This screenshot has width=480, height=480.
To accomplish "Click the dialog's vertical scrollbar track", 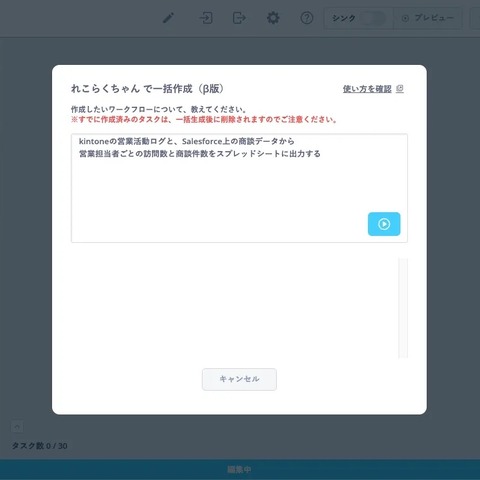I will pos(403,308).
